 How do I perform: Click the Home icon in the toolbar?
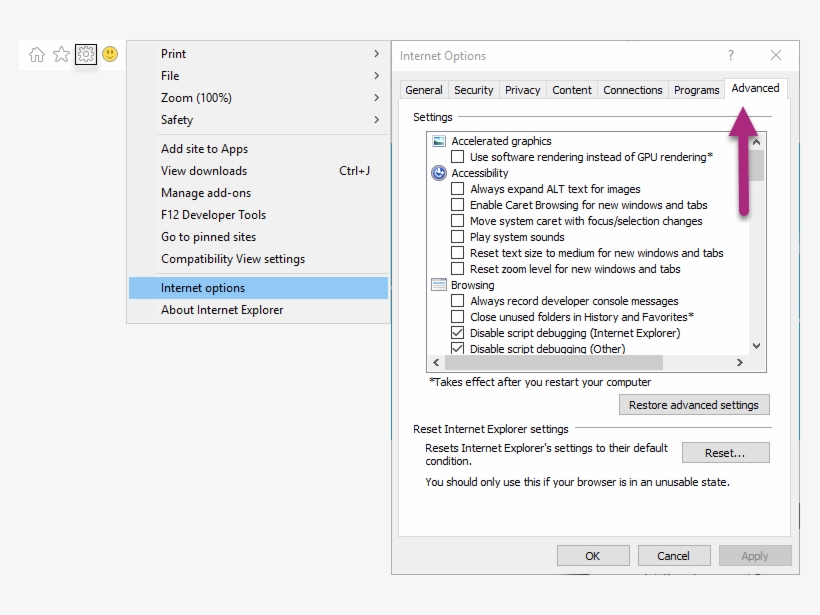point(37,54)
